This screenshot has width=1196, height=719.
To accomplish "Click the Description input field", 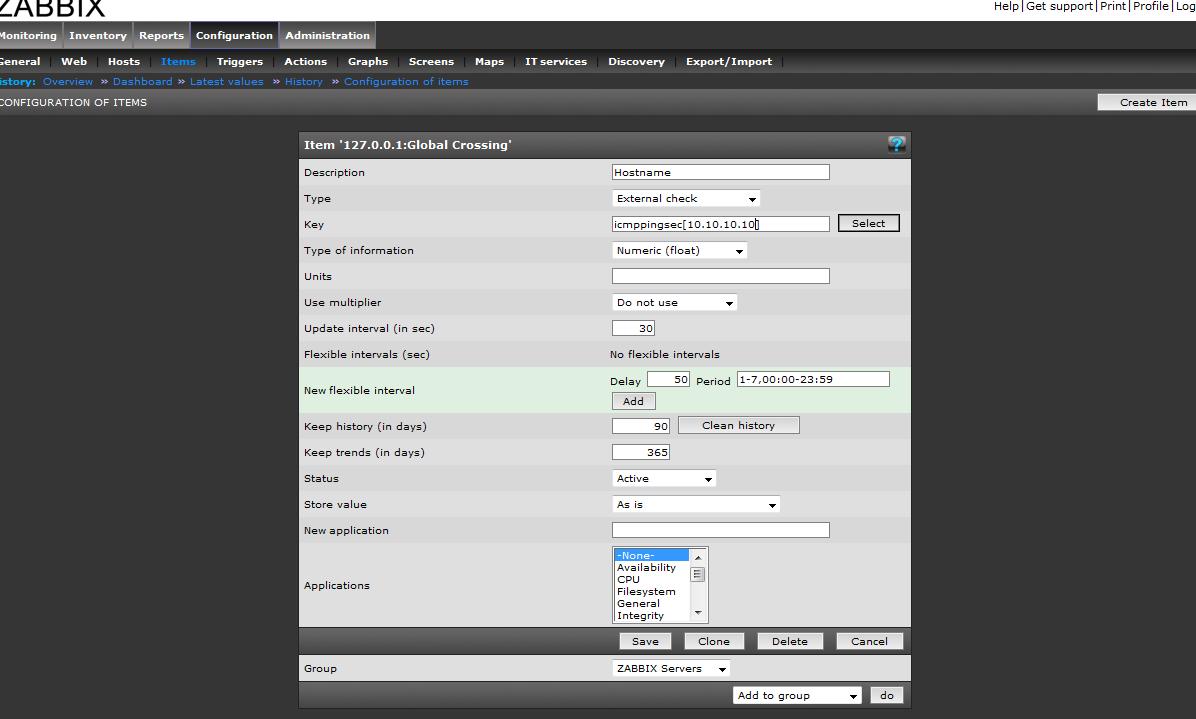I will point(720,172).
